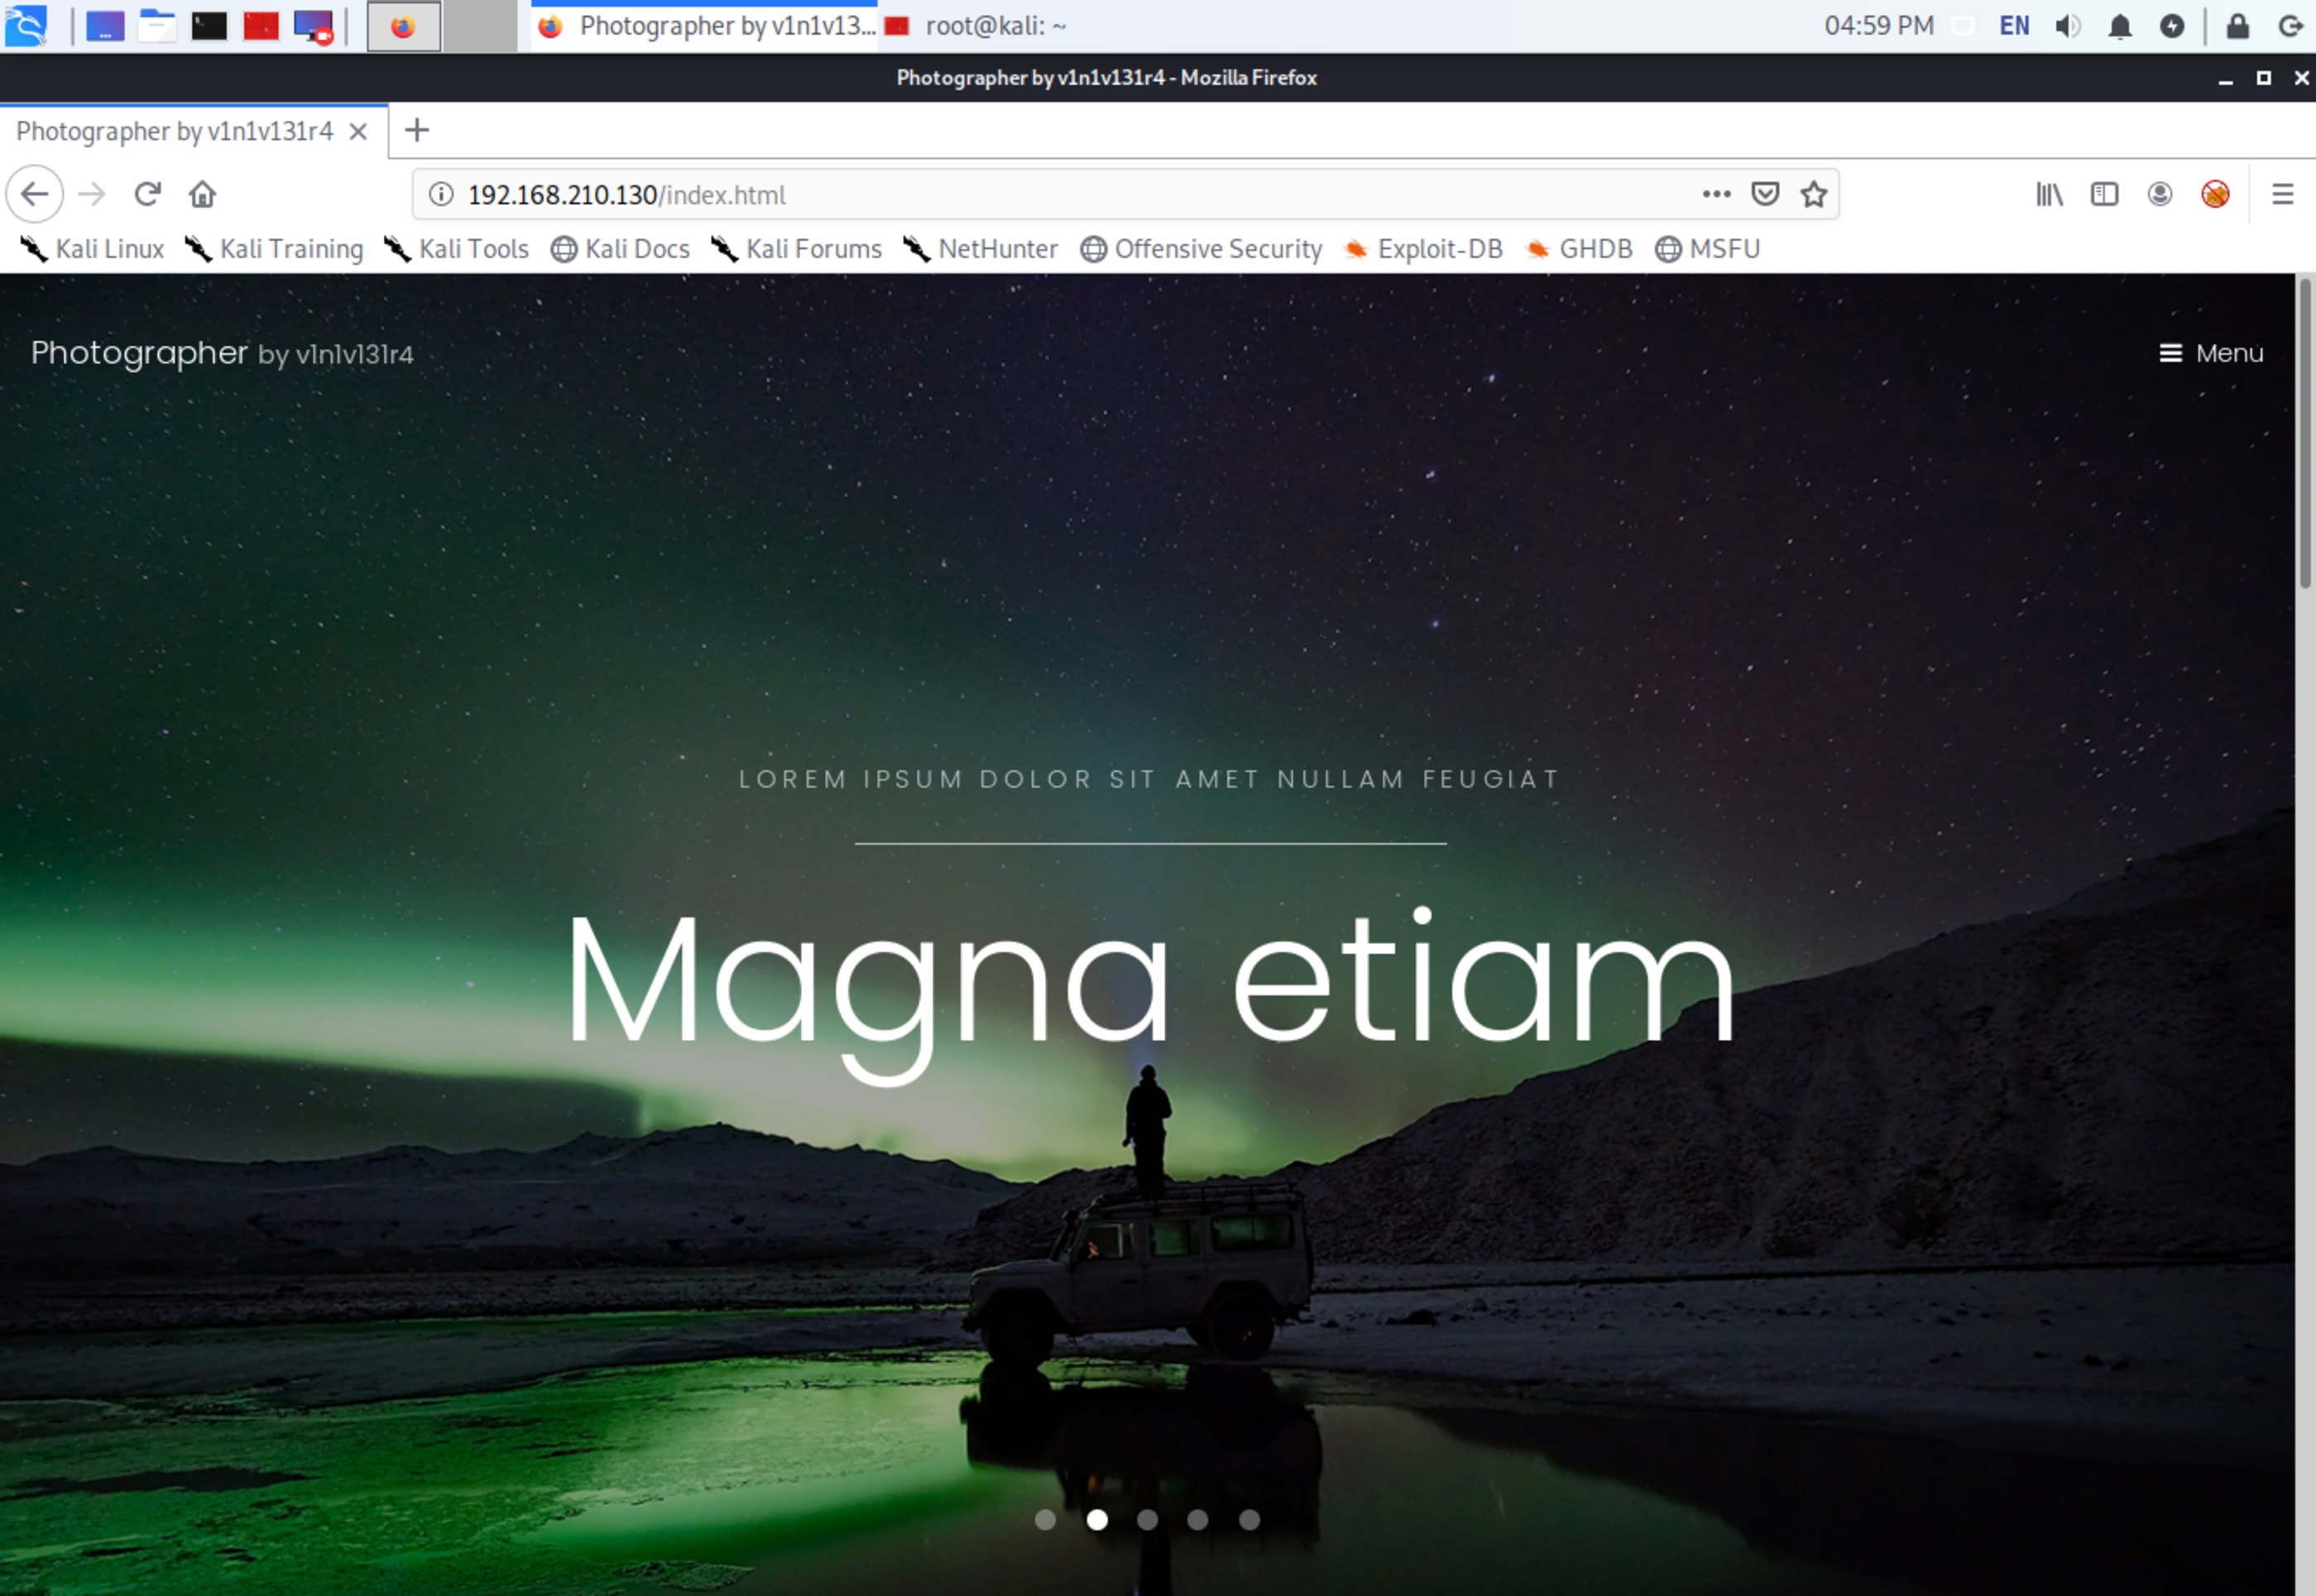
Task: Show the site information icon in the address bar
Action: pos(441,194)
